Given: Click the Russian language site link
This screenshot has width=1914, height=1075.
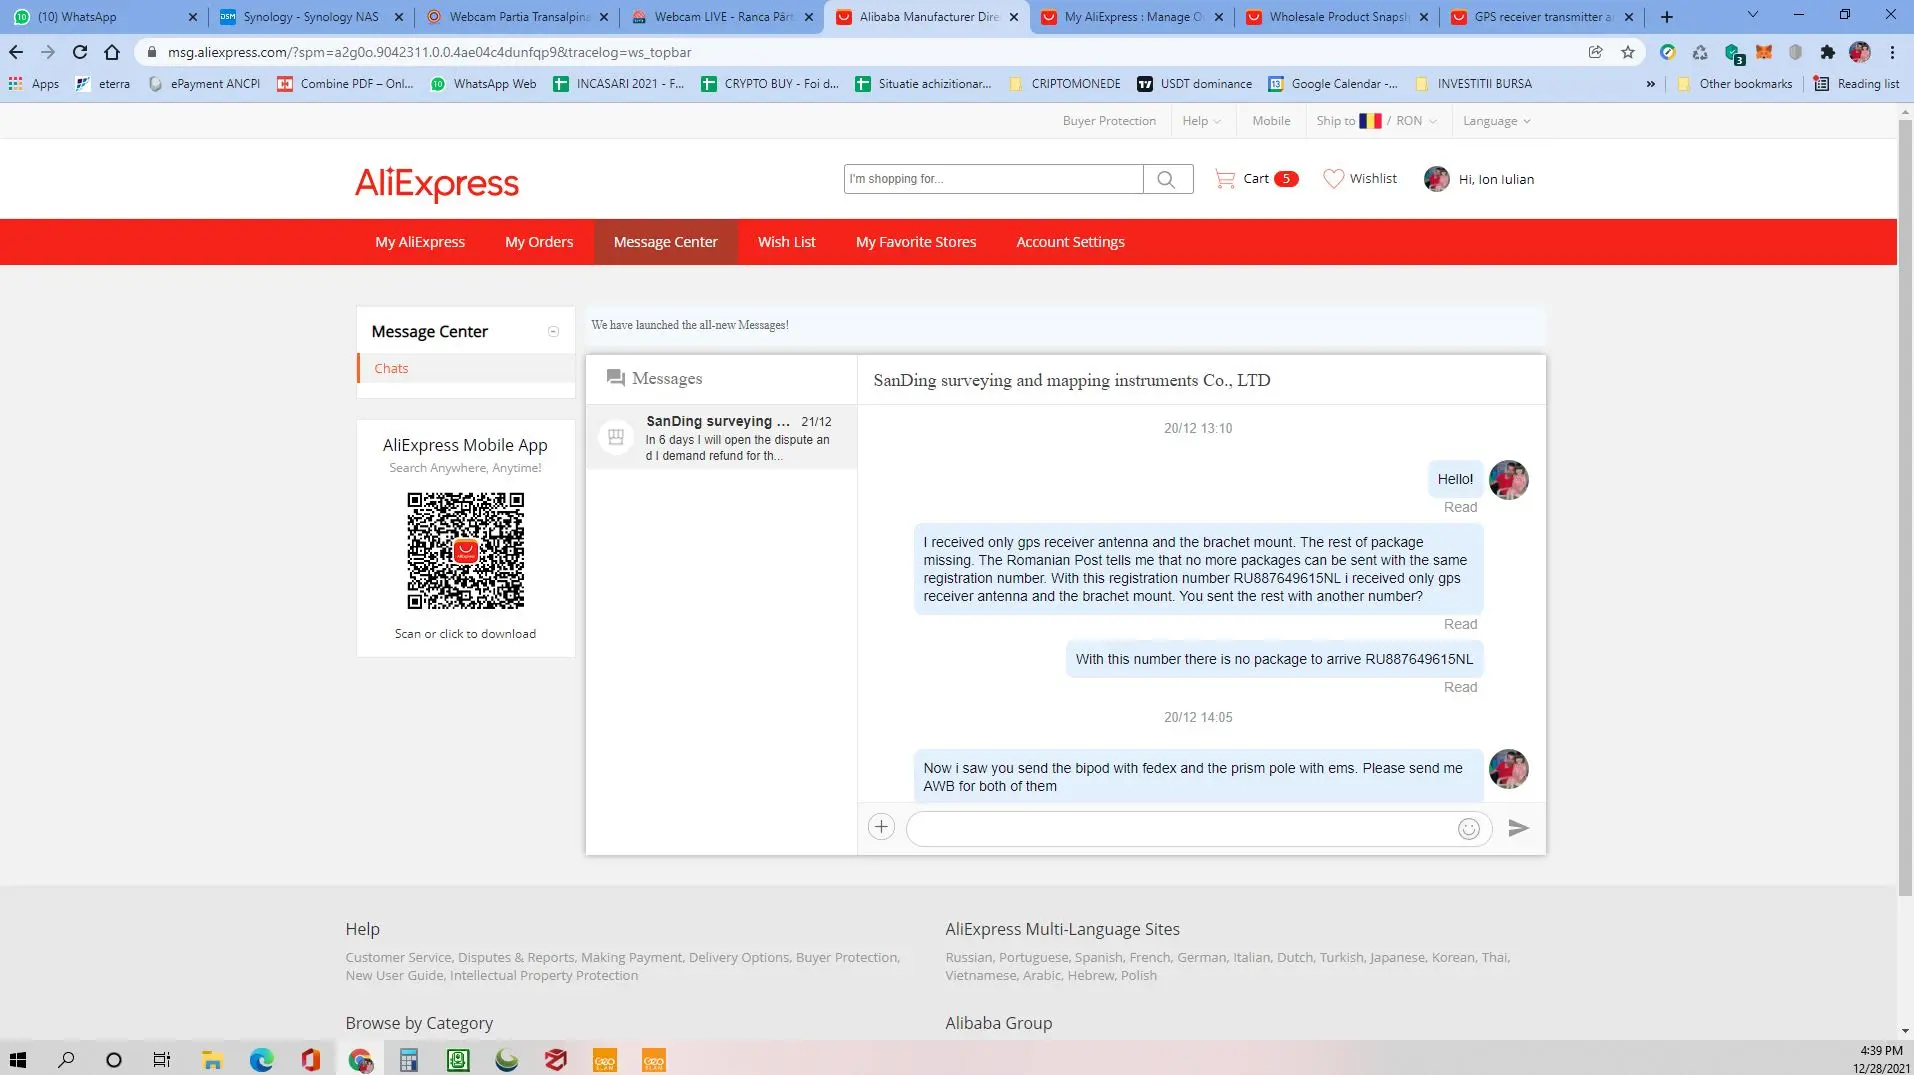Looking at the screenshot, I should tap(969, 957).
